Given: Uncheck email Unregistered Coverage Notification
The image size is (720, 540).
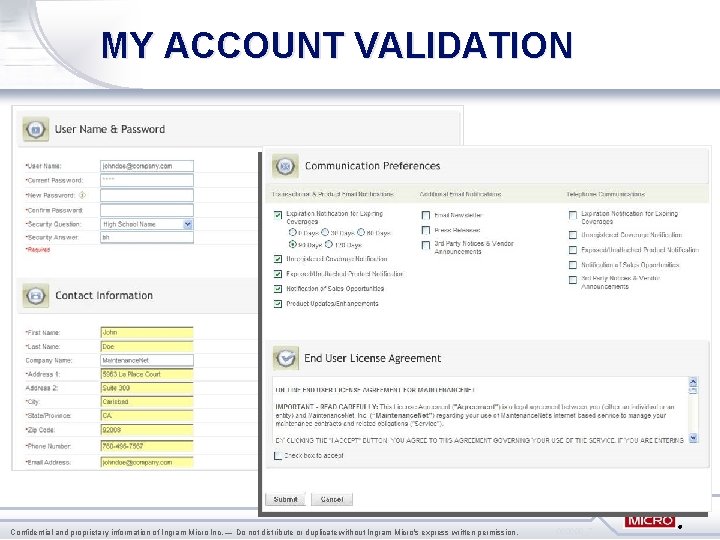Looking at the screenshot, I should 278,259.
